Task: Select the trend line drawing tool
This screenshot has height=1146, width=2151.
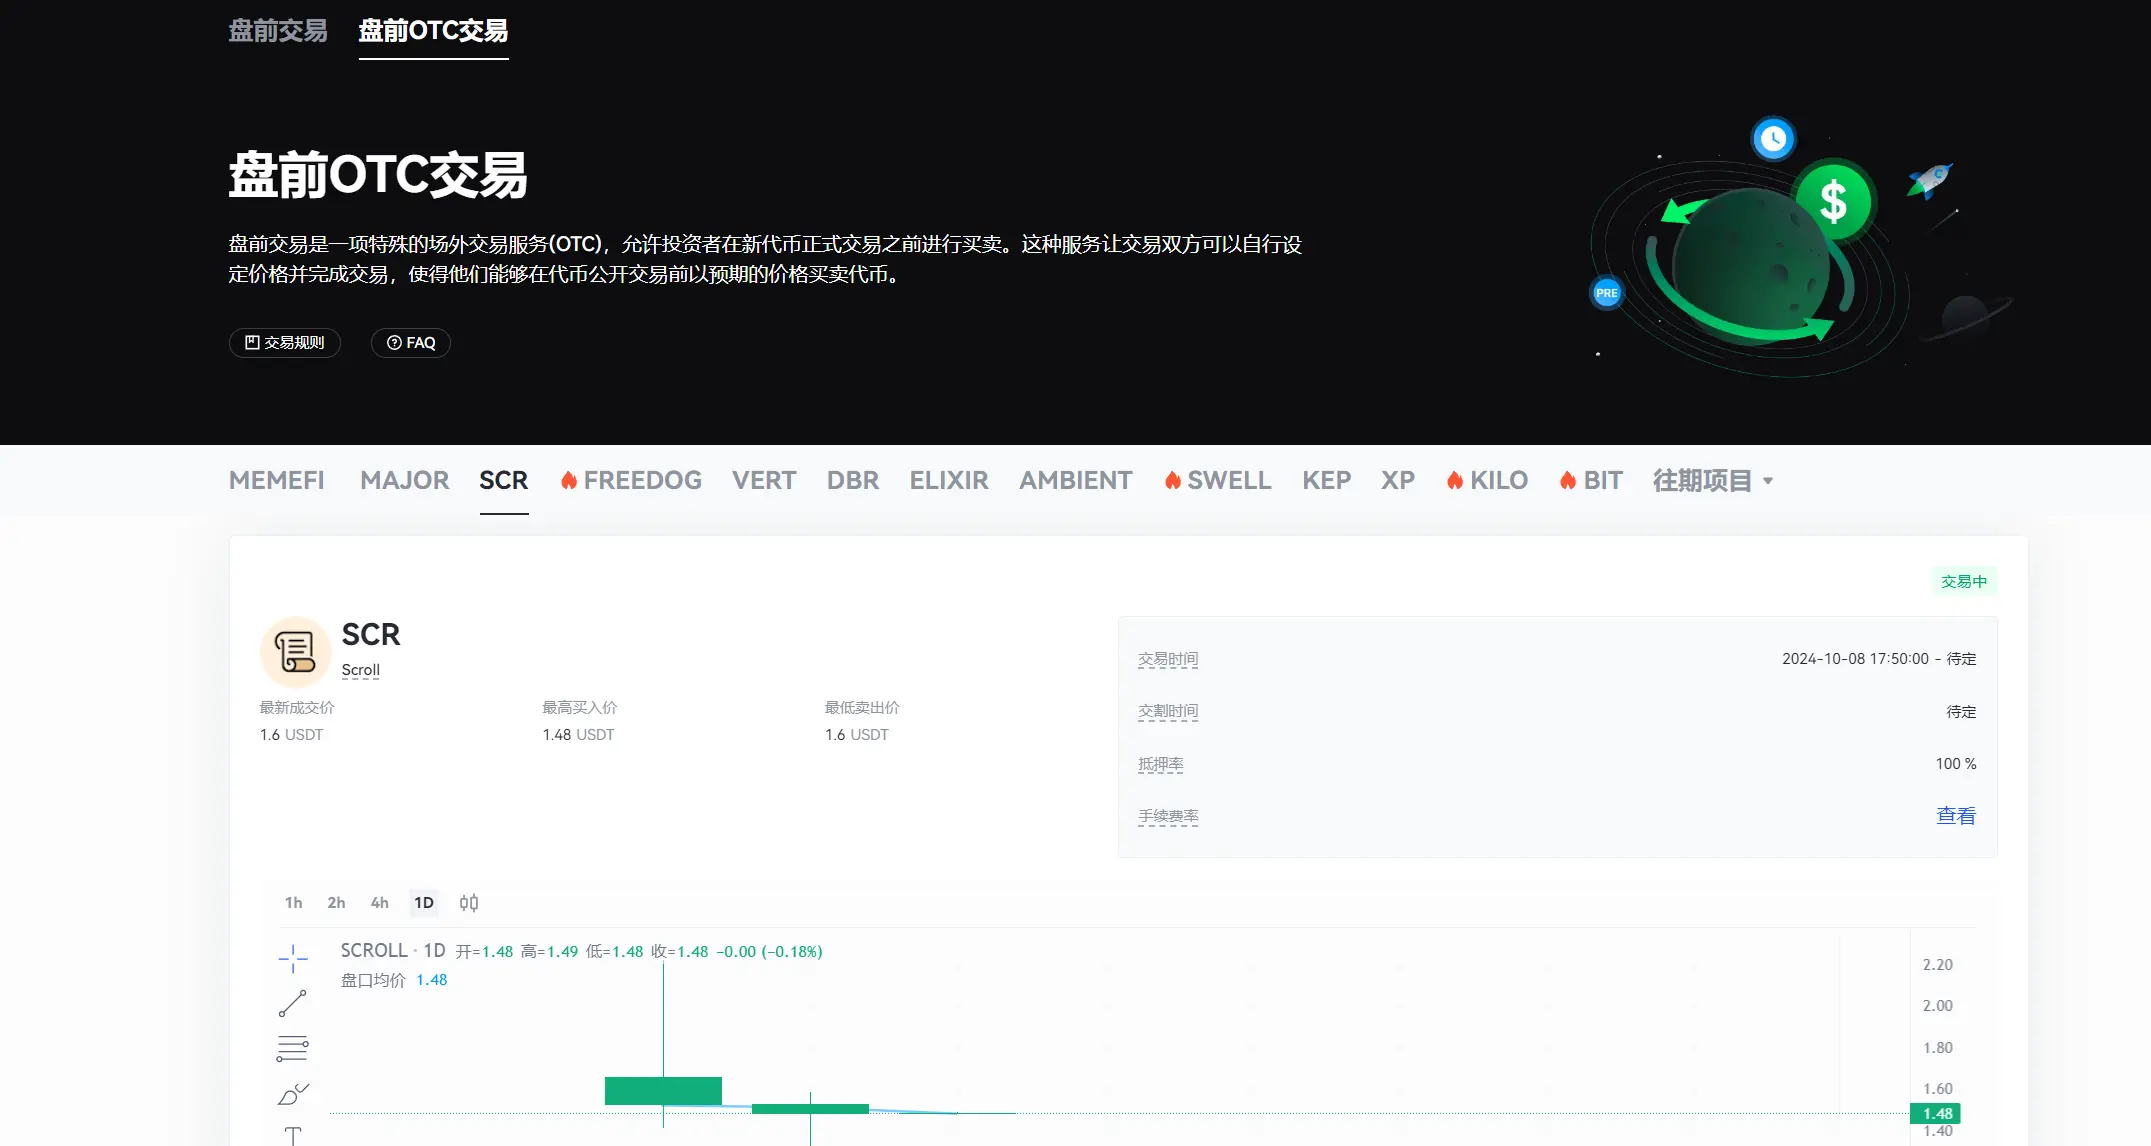Action: pyautogui.click(x=293, y=1003)
